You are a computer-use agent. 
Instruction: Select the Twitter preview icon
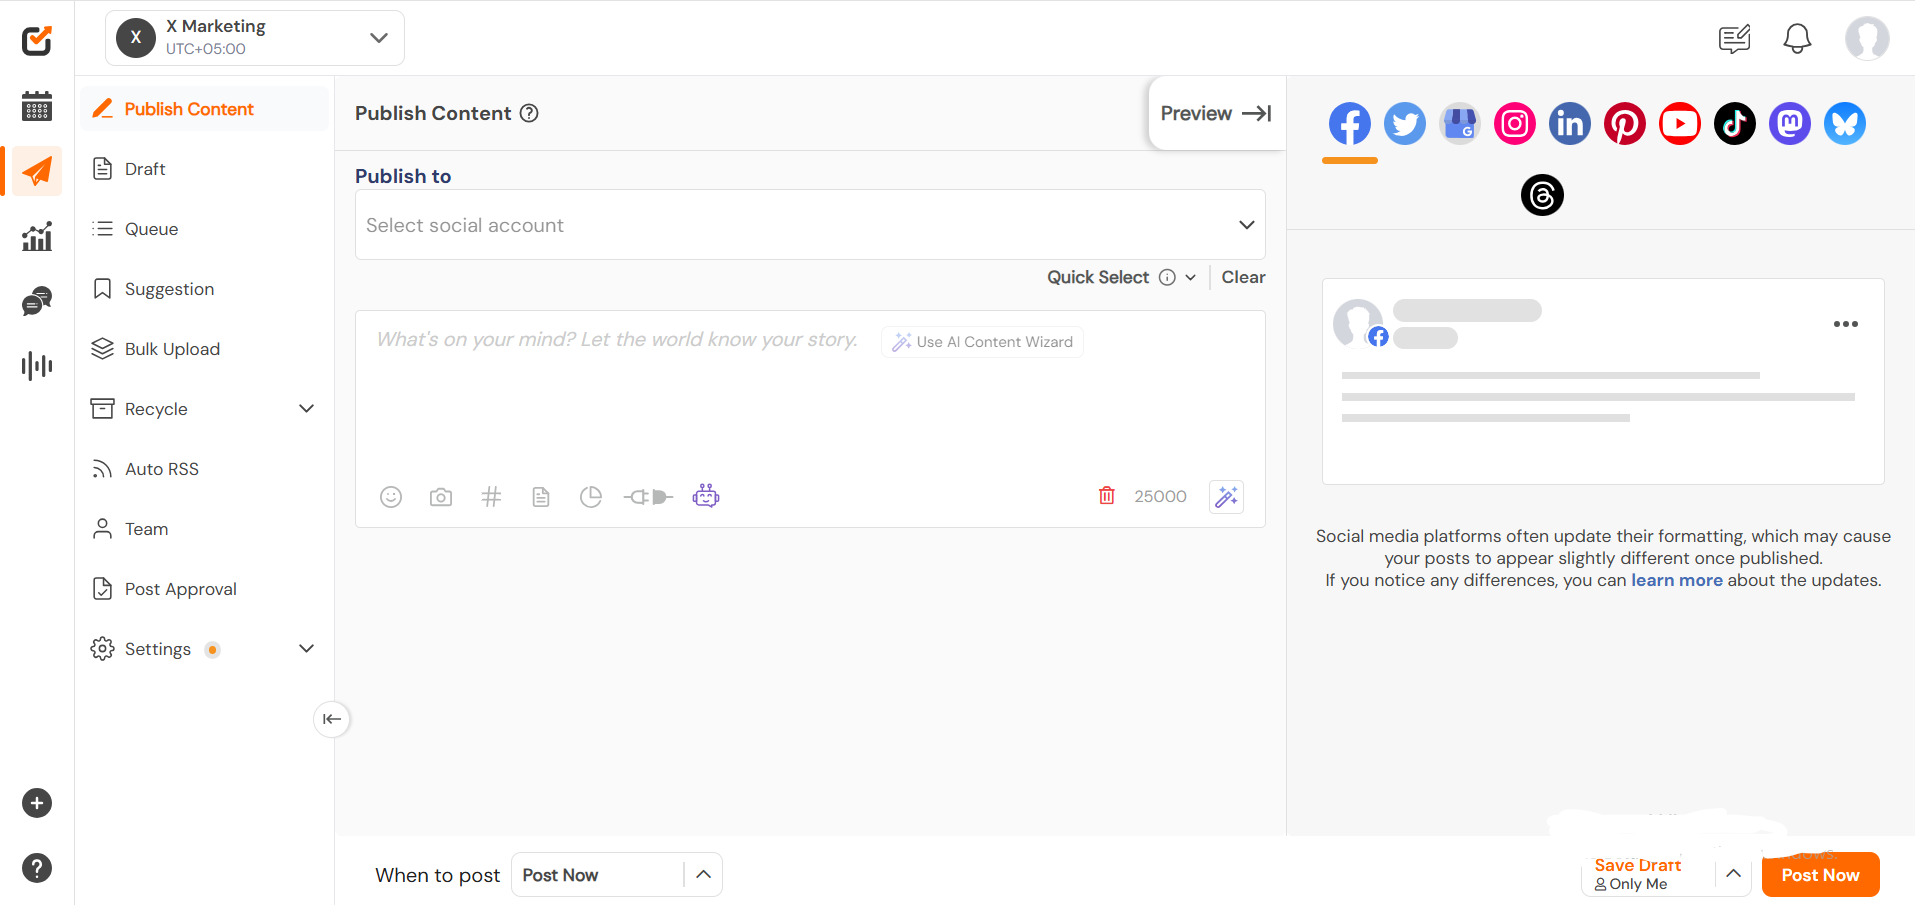point(1405,124)
